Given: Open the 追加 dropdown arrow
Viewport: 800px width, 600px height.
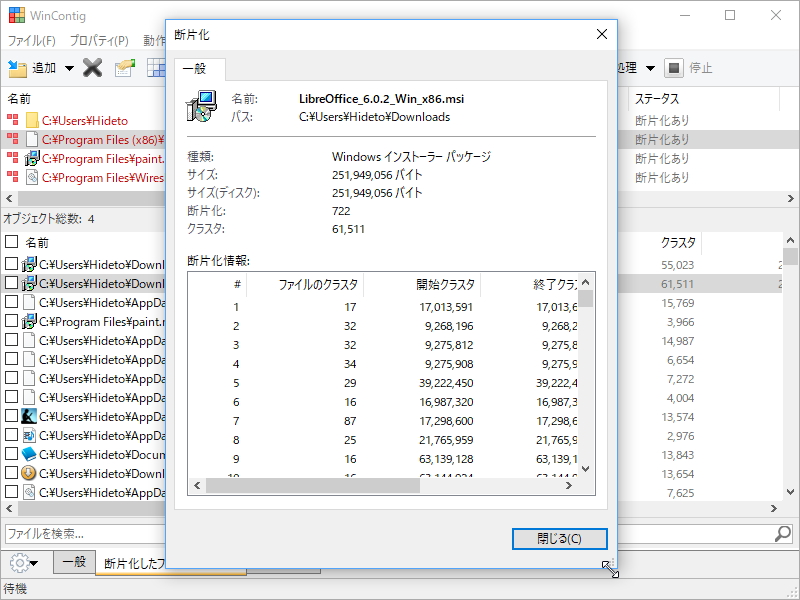Looking at the screenshot, I should 69,68.
